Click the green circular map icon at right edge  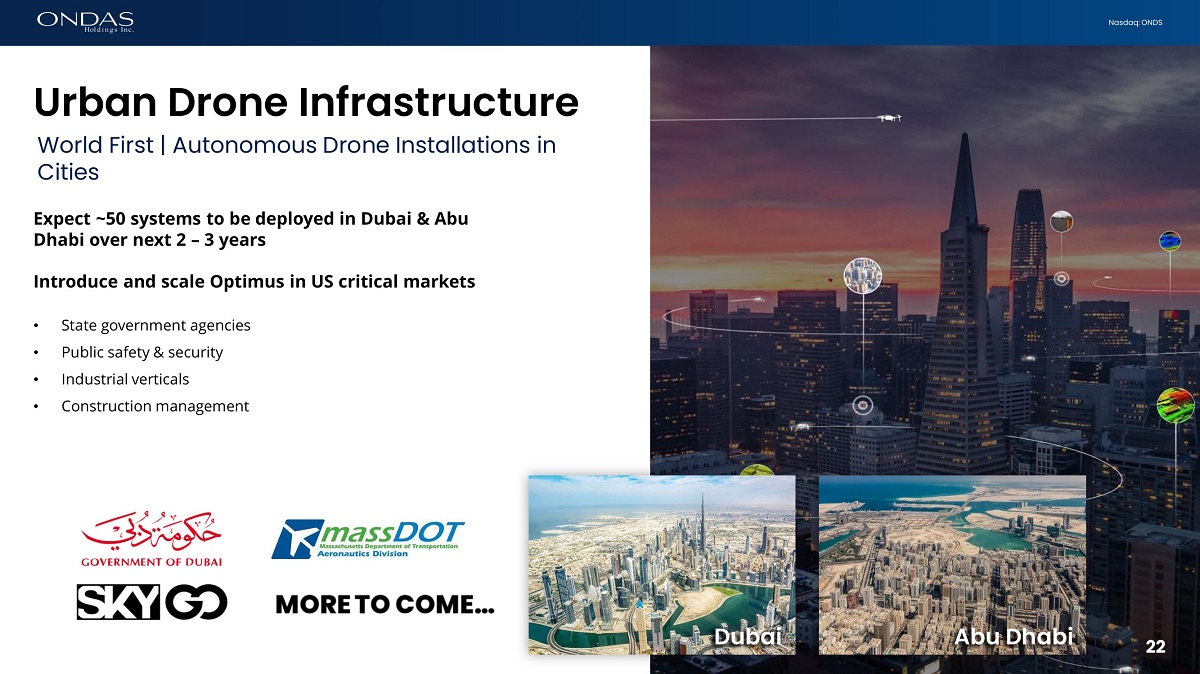point(1175,405)
